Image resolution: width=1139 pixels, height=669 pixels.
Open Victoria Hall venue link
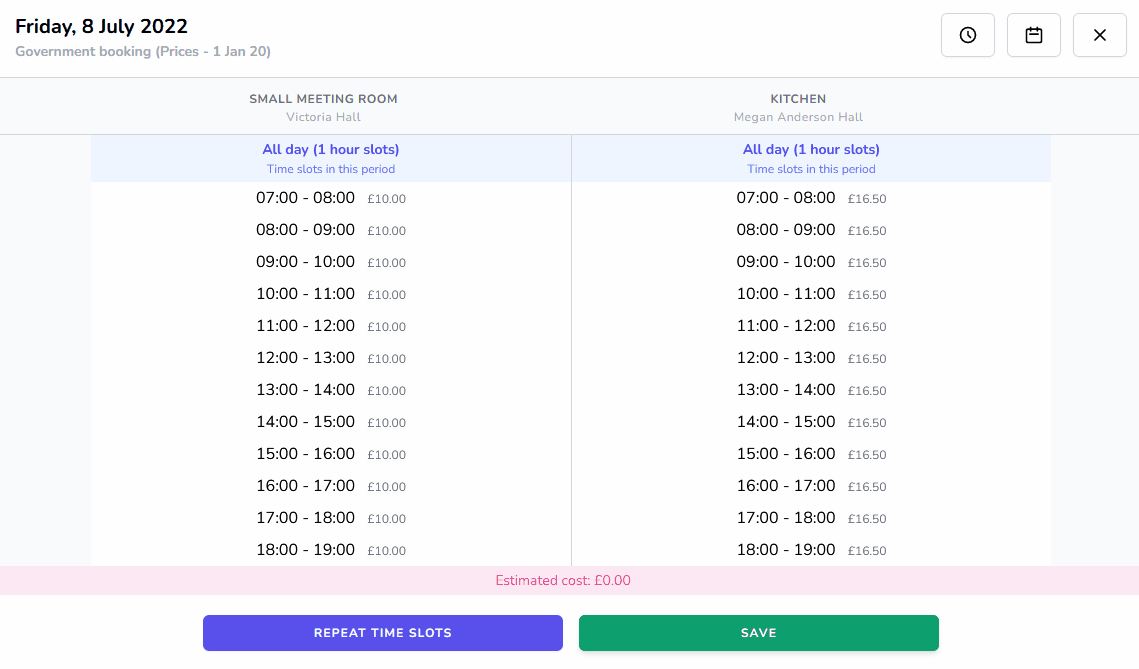coord(323,117)
